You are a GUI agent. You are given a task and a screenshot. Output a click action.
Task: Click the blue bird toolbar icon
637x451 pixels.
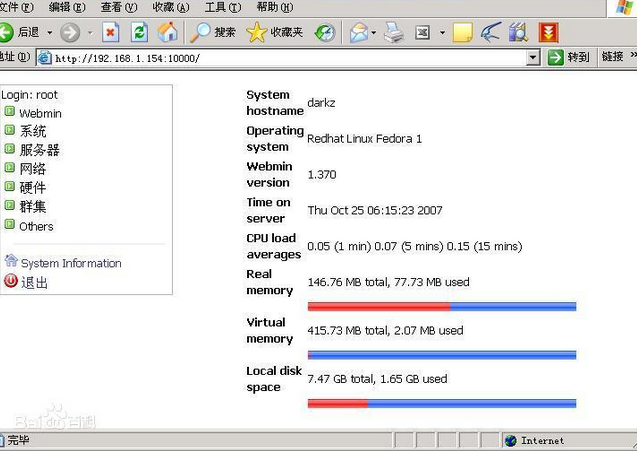[x=491, y=33]
